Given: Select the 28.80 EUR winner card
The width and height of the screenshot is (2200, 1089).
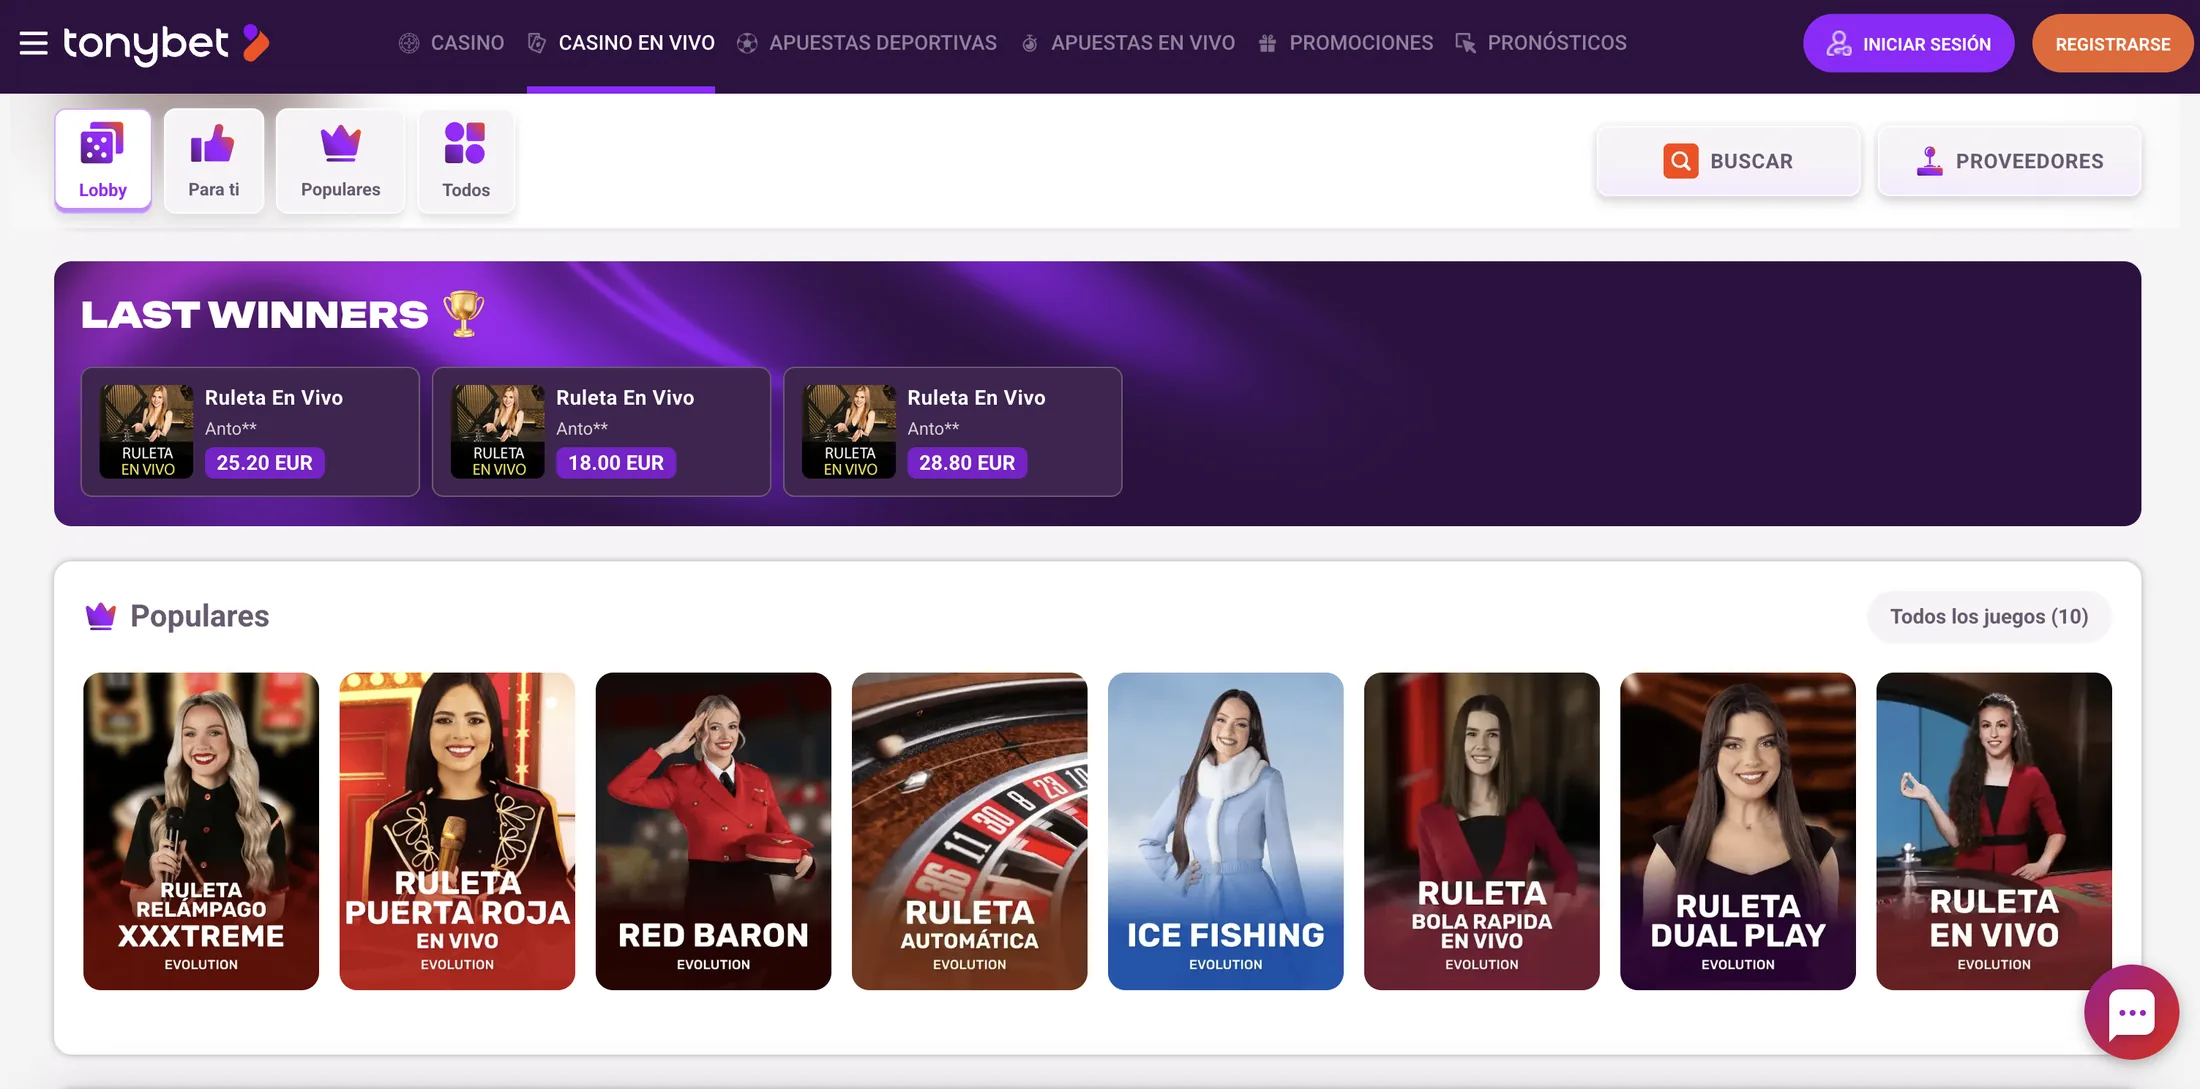Looking at the screenshot, I should click(x=952, y=432).
